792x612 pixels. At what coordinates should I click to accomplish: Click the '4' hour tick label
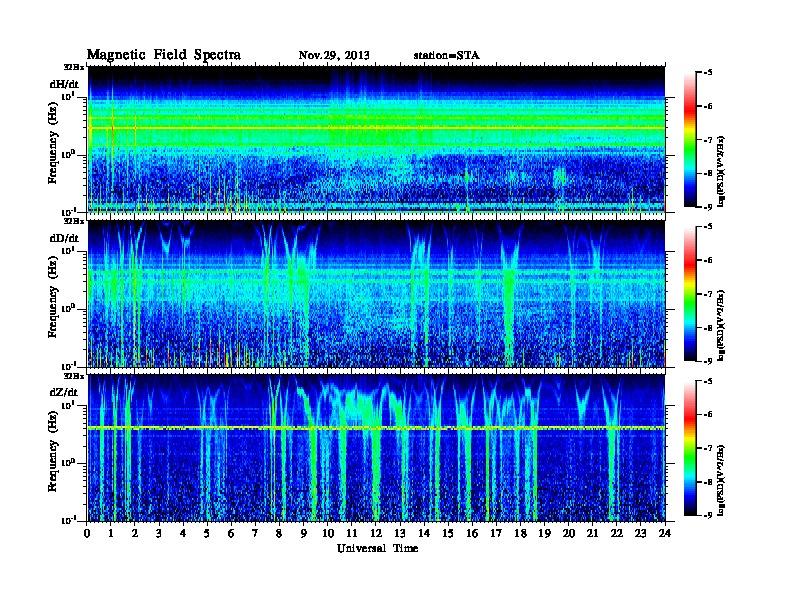[183, 533]
